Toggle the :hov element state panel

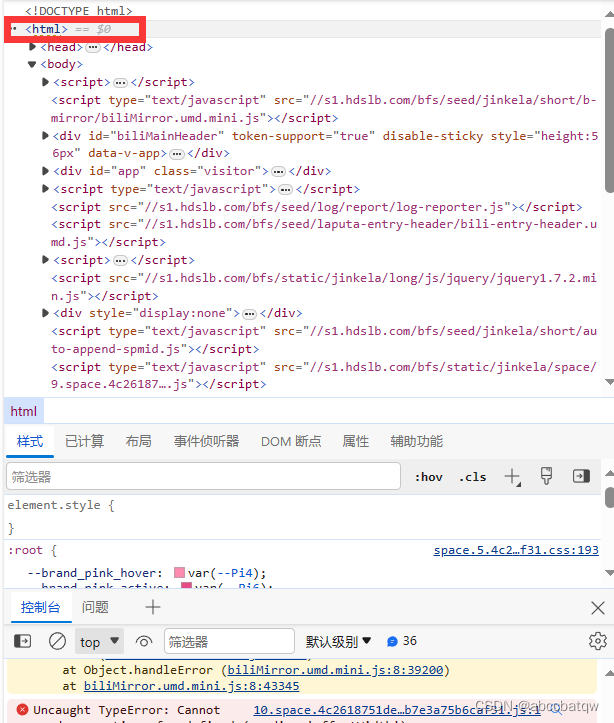(x=429, y=477)
